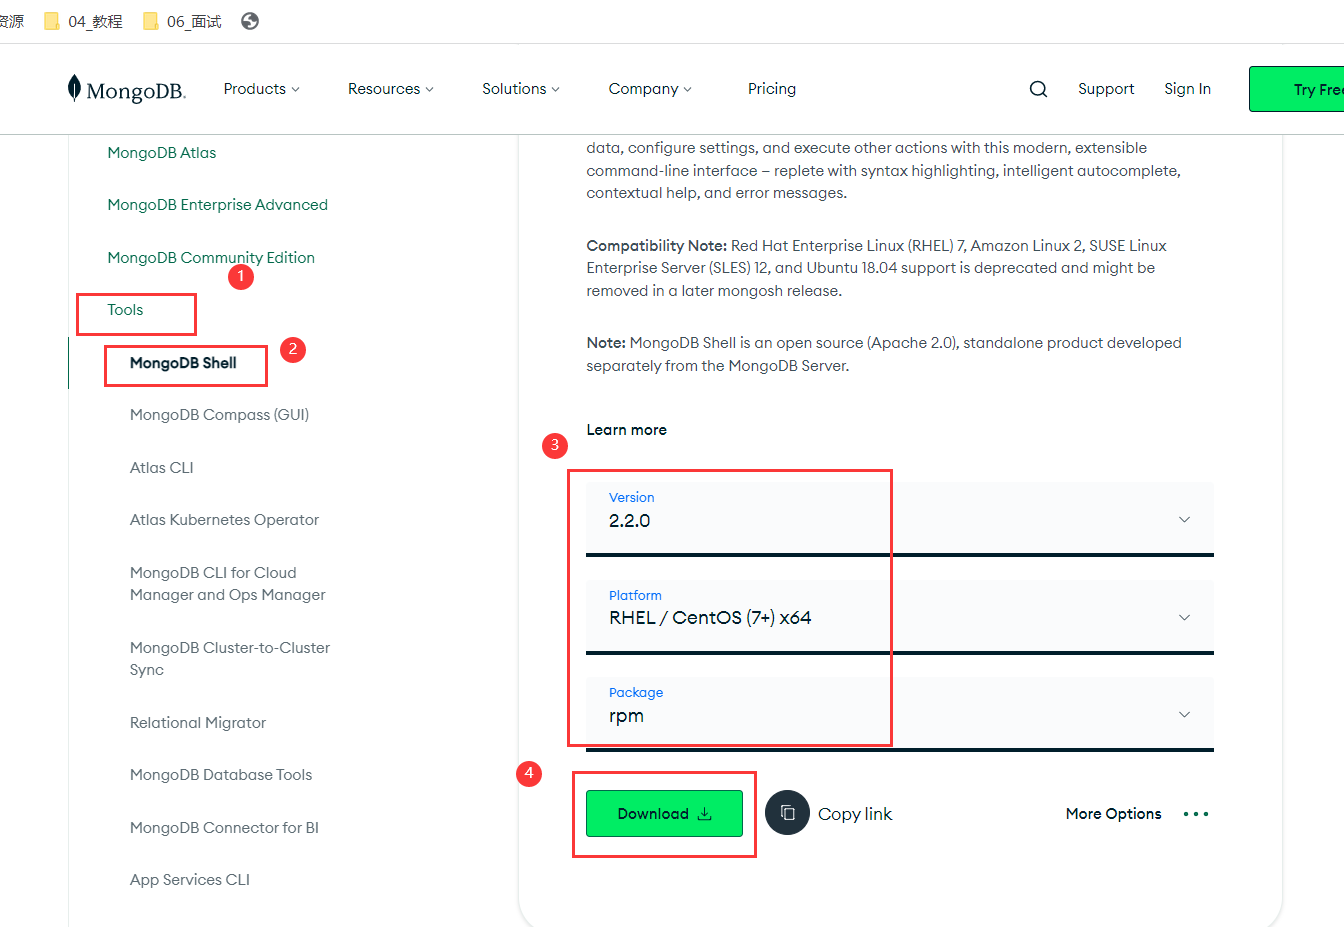The height and width of the screenshot is (927, 1344).
Task: Click the Copy link text
Action: (x=855, y=814)
